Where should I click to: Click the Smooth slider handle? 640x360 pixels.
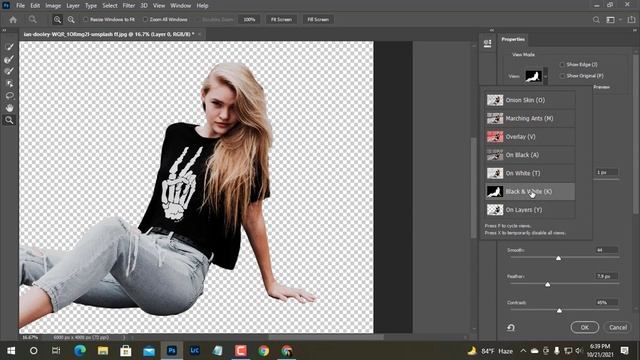(x=558, y=258)
